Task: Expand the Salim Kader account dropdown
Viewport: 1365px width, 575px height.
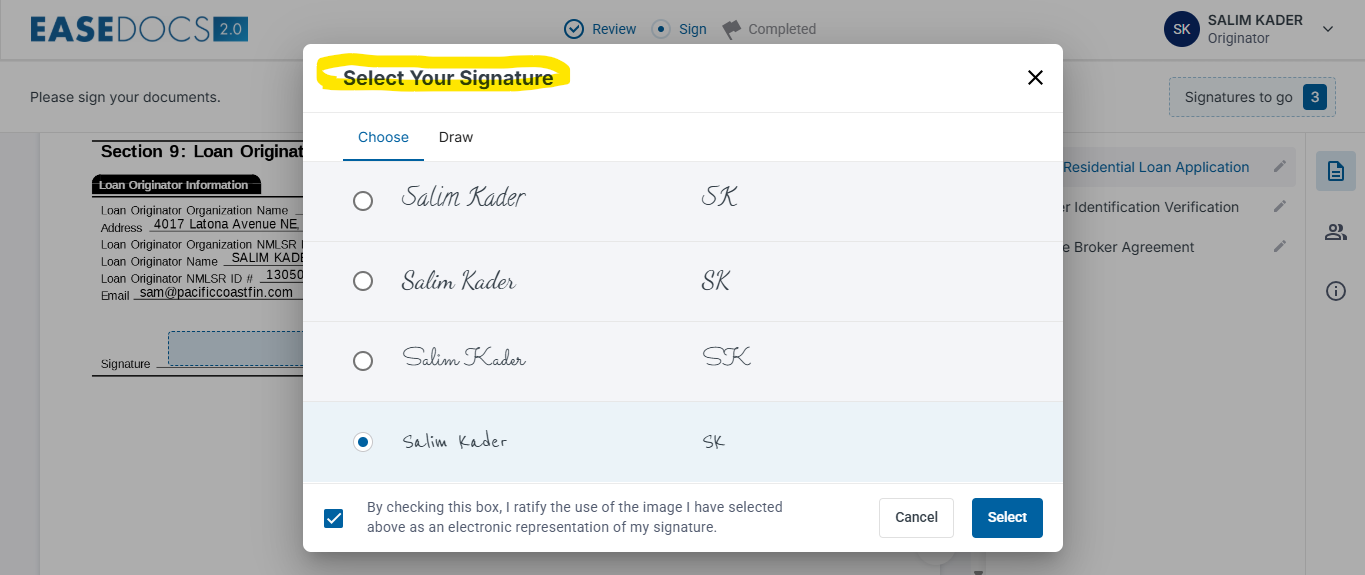Action: click(x=1328, y=29)
